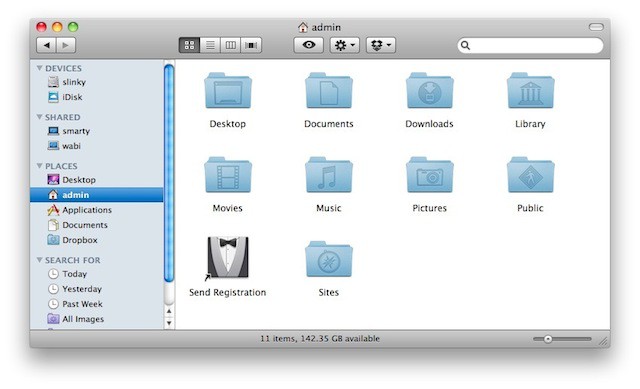Open the Desktop folder icon
The height and width of the screenshot is (389, 640).
click(228, 91)
